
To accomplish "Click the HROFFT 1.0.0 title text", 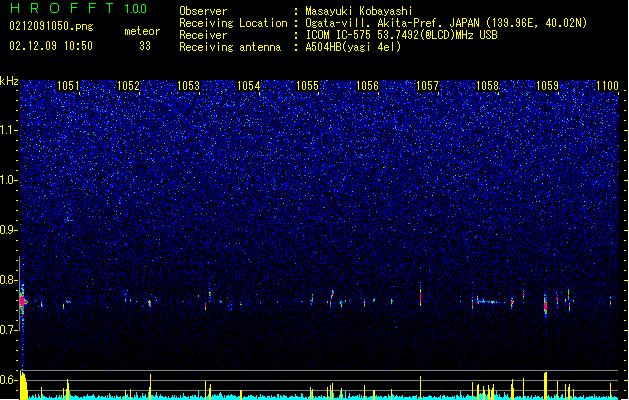I will [78, 8].
